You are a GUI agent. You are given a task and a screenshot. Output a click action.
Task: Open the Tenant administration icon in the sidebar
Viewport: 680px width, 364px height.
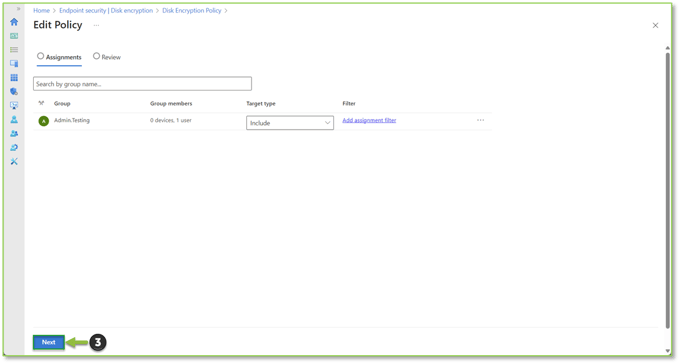tap(14, 148)
